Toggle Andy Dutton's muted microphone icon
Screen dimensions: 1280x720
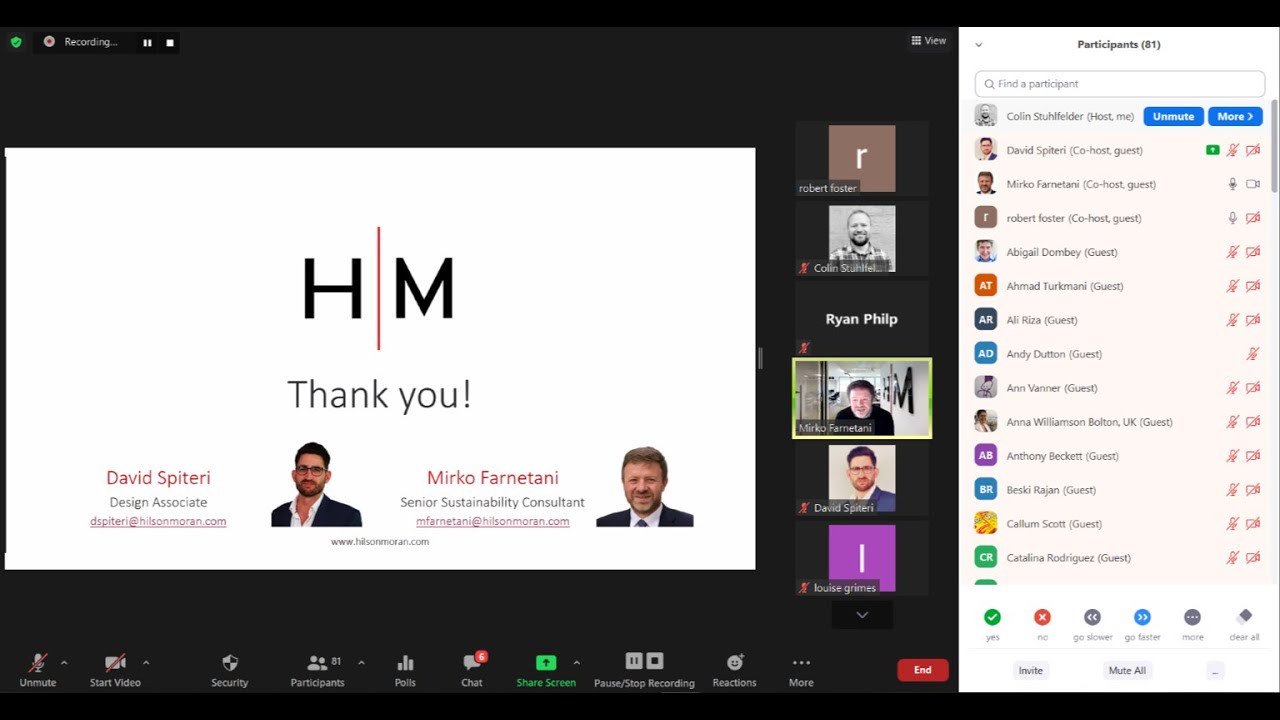pos(1252,354)
